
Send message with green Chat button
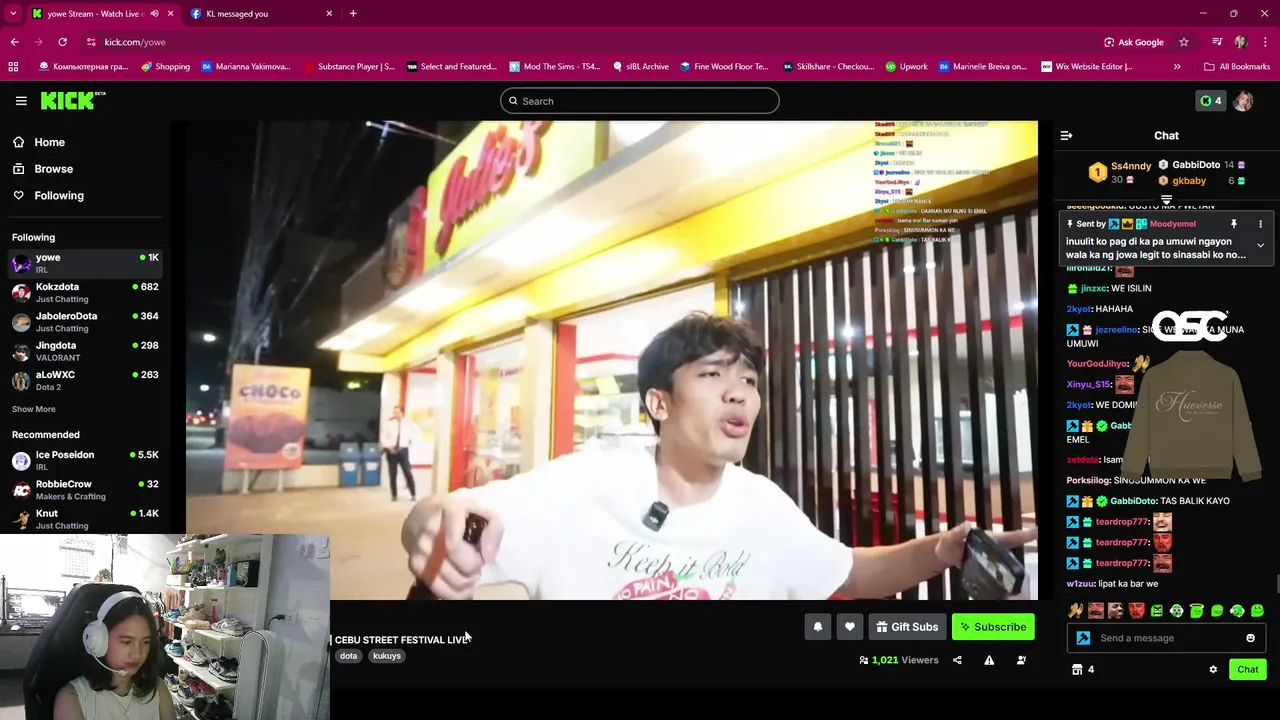click(x=1247, y=669)
